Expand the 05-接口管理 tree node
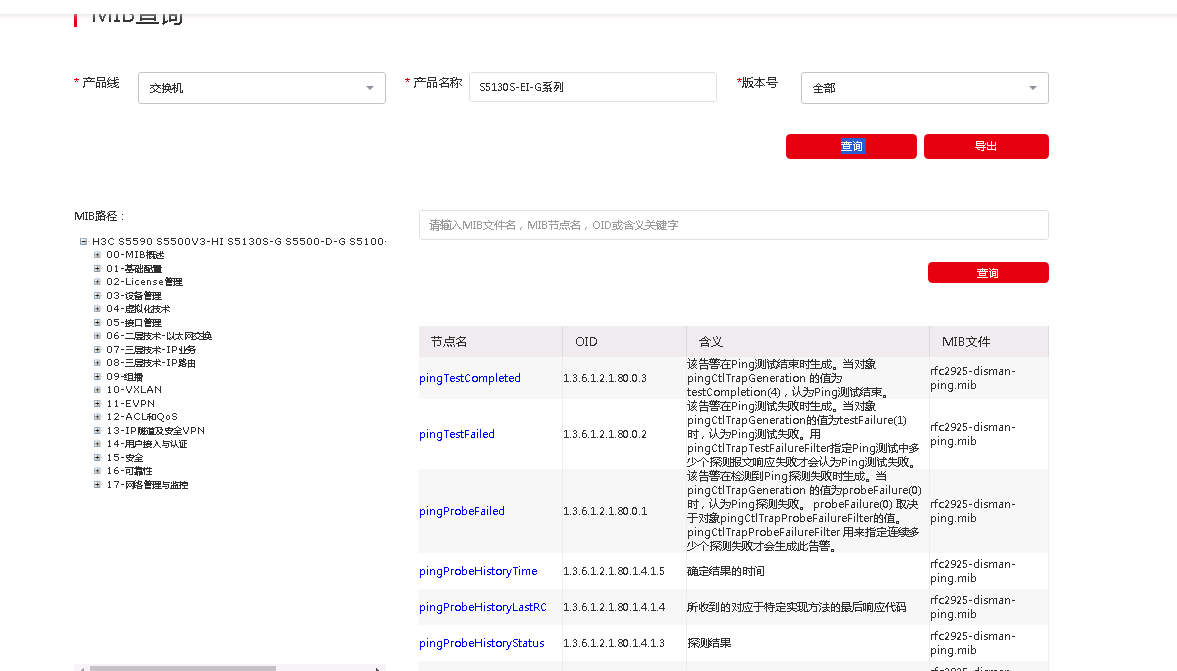The width and height of the screenshot is (1177, 671). click(x=97, y=323)
